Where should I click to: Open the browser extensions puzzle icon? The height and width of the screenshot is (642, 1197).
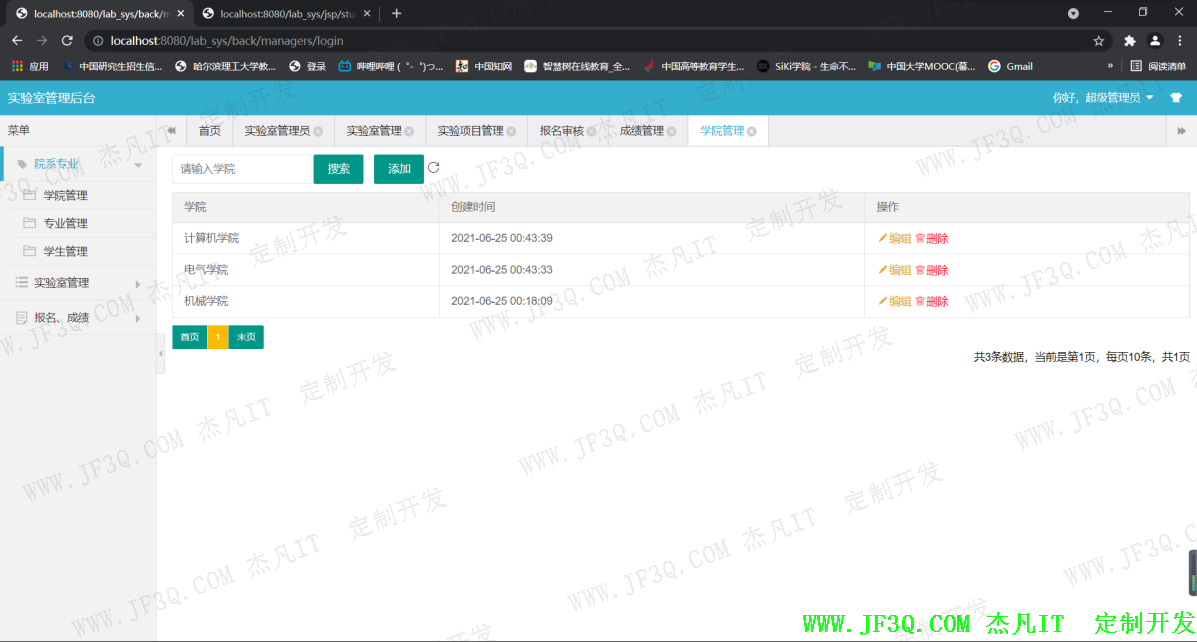[1129, 41]
